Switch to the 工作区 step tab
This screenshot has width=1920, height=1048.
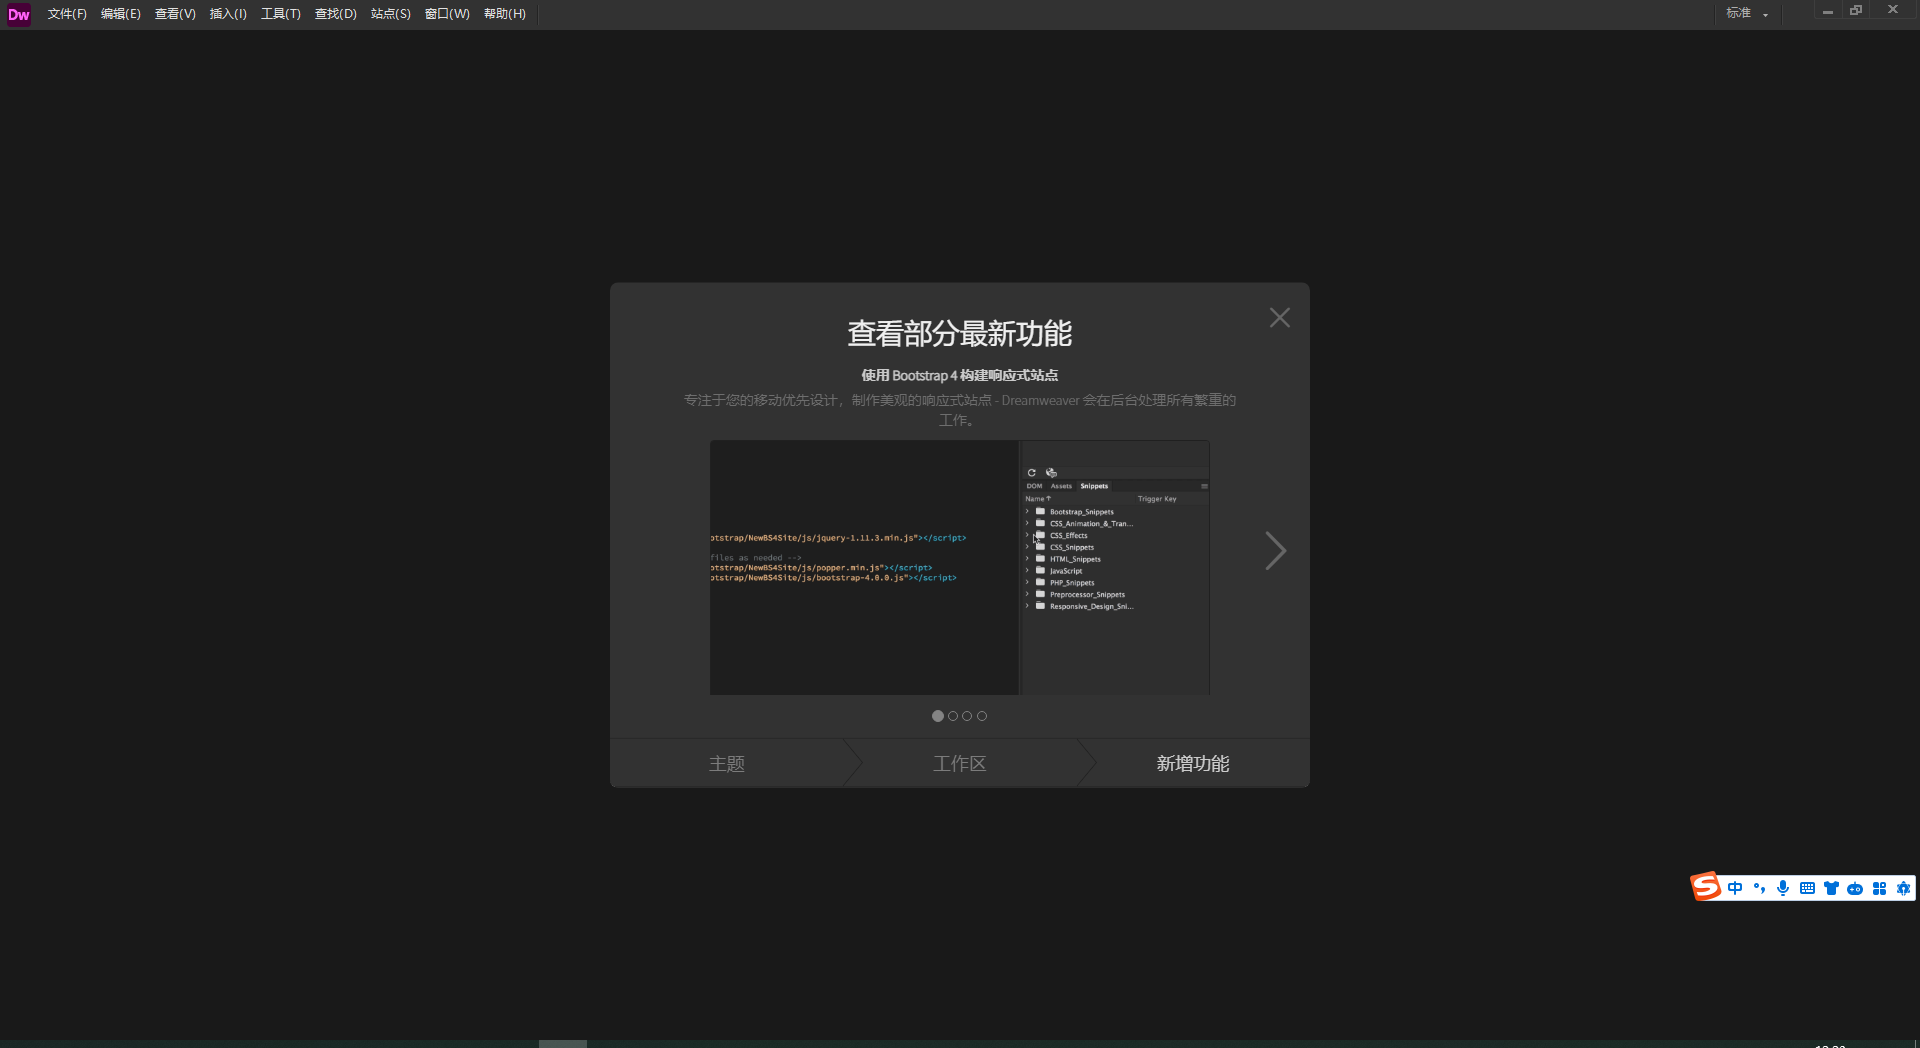960,764
